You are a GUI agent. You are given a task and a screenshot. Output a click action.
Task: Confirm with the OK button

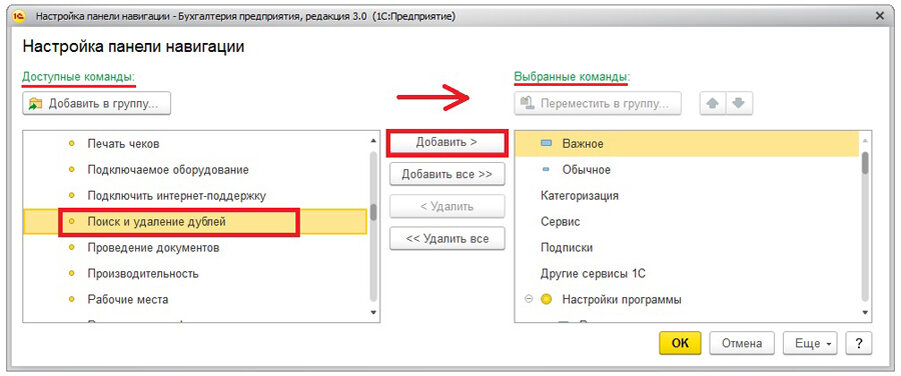[x=680, y=343]
